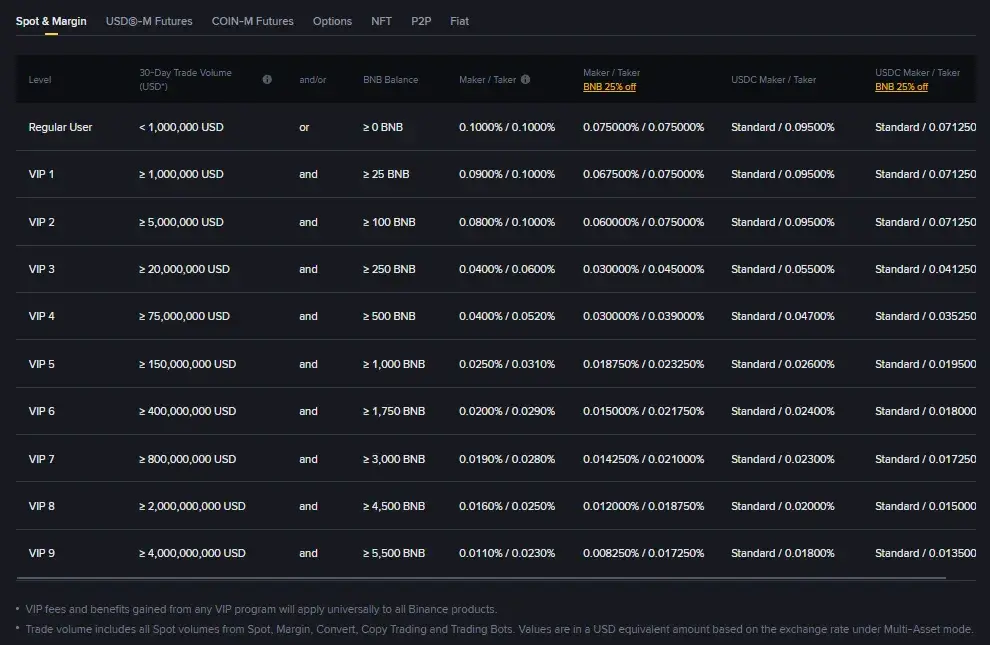Click the '≥ 2,000,000,000 USD' volume cell
The width and height of the screenshot is (990, 645).
pyautogui.click(x=193, y=506)
